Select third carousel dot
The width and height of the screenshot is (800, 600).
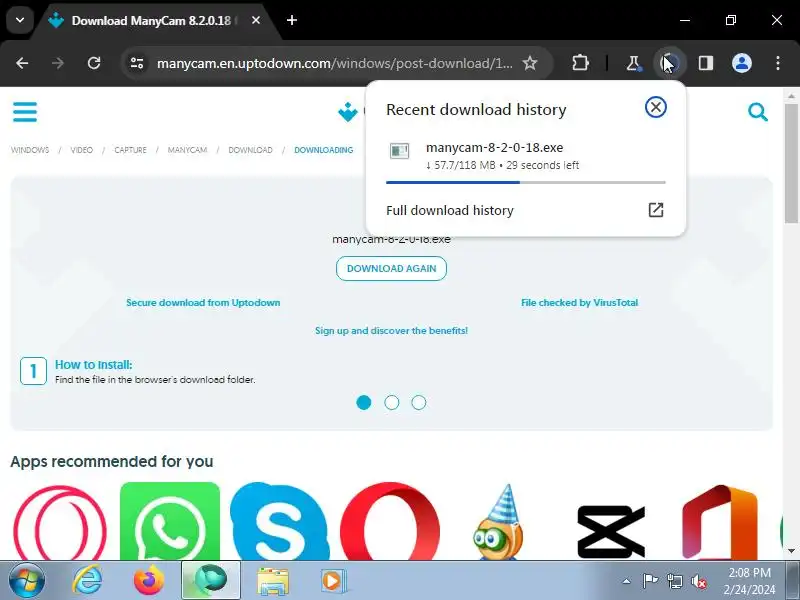tap(419, 403)
